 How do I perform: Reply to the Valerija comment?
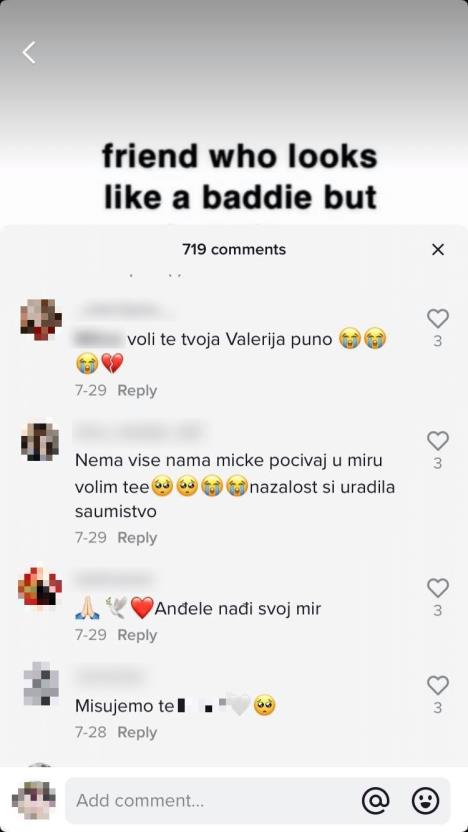pos(137,391)
